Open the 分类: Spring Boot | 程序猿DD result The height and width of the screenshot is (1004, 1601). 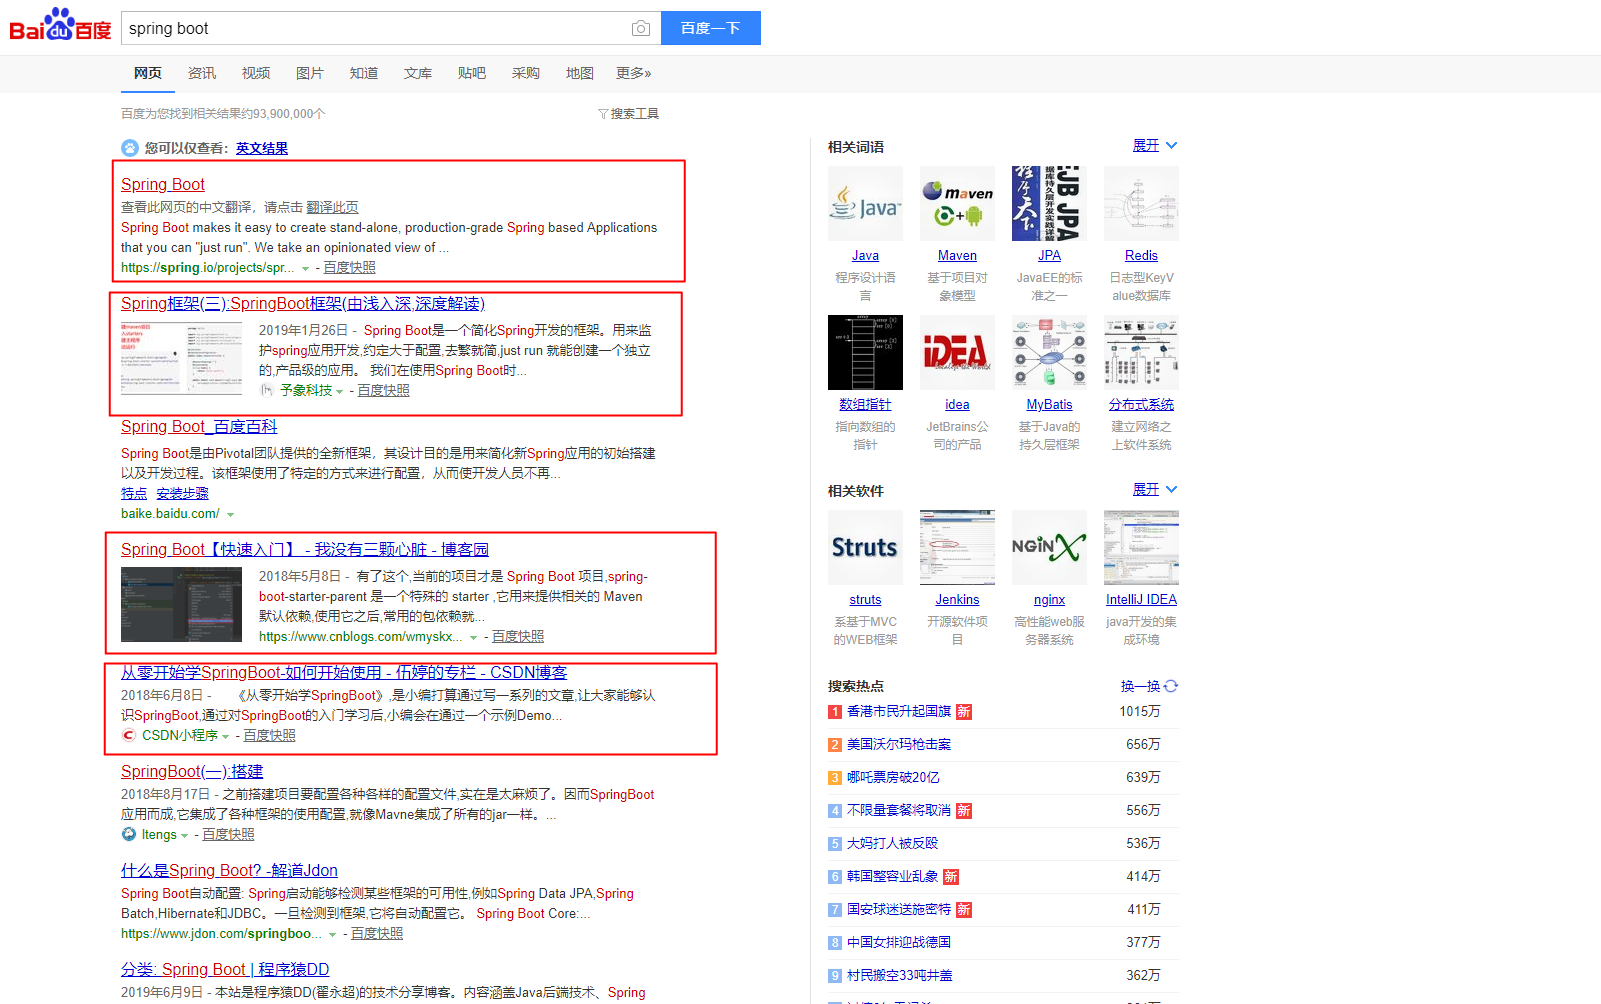click(x=225, y=970)
